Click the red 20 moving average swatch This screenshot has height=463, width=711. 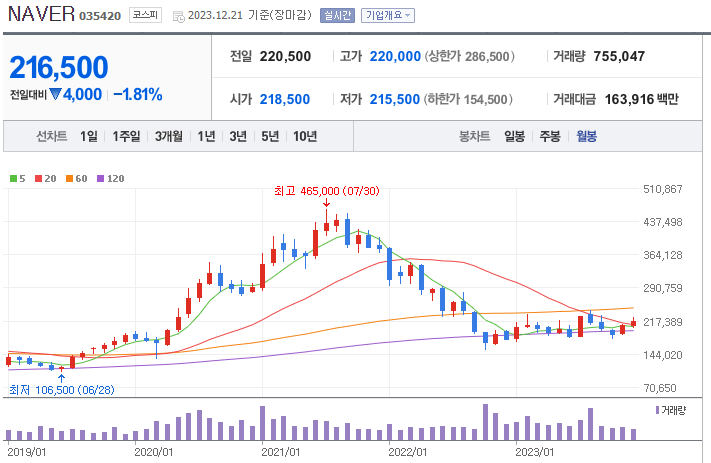click(x=39, y=179)
